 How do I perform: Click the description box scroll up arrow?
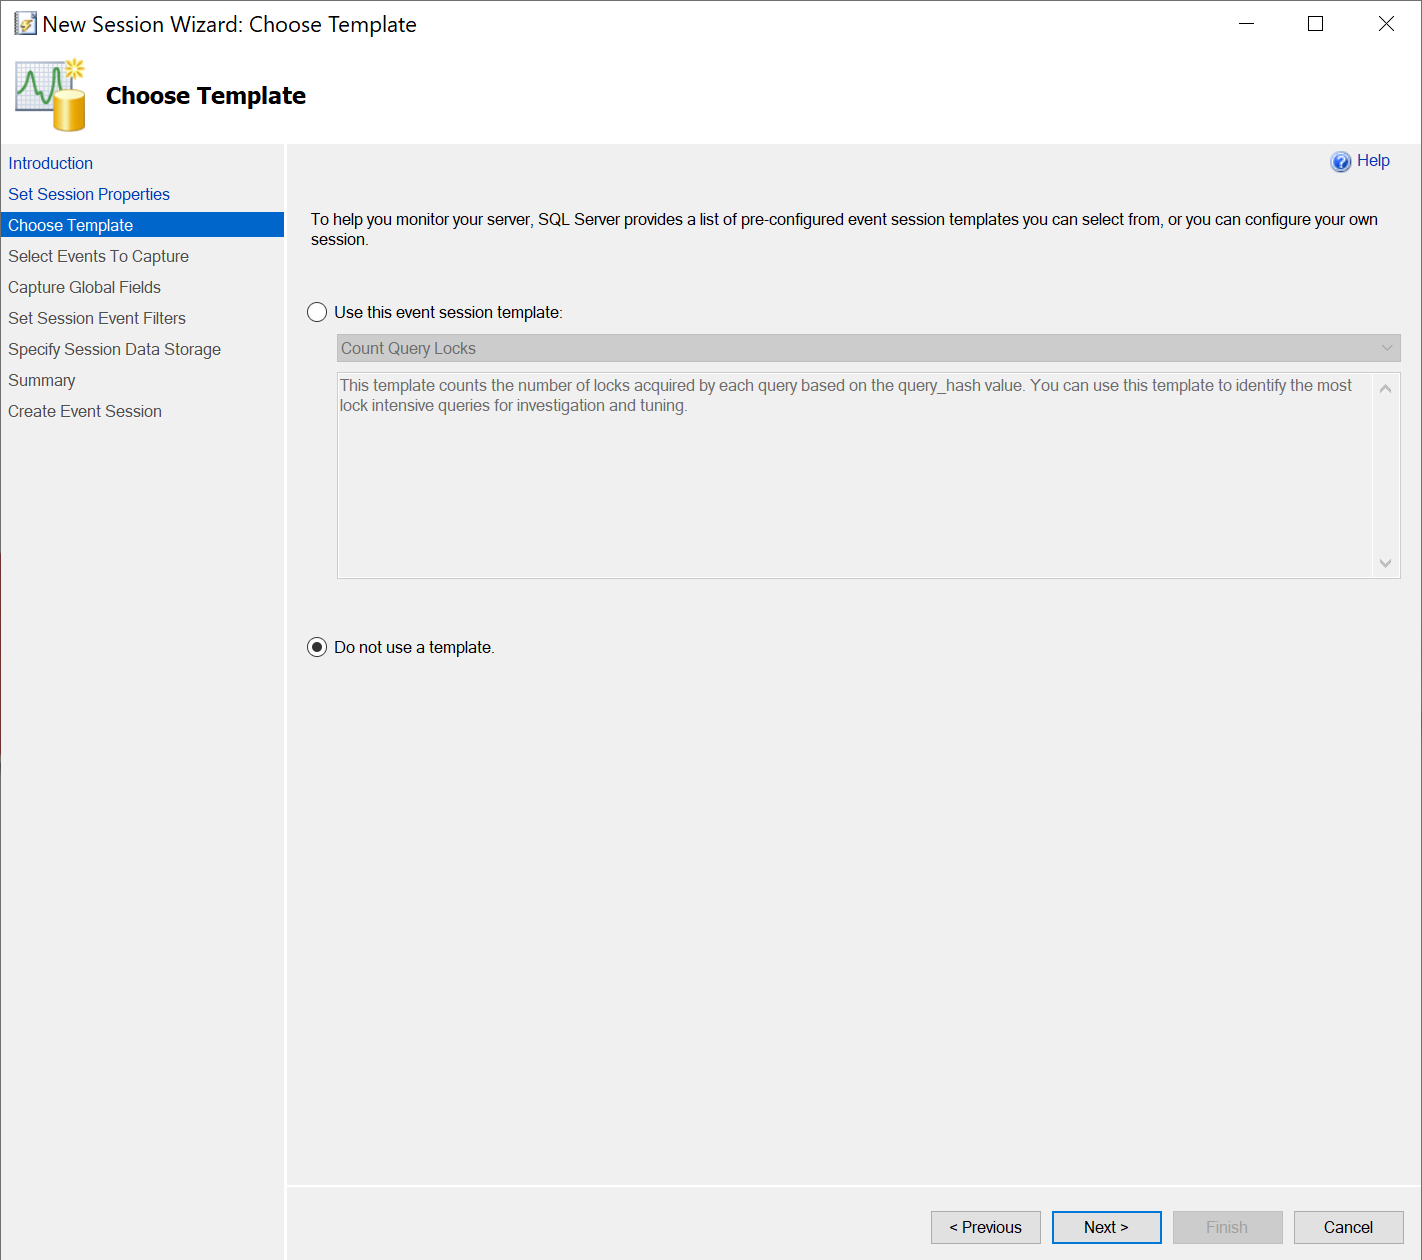[x=1385, y=388]
